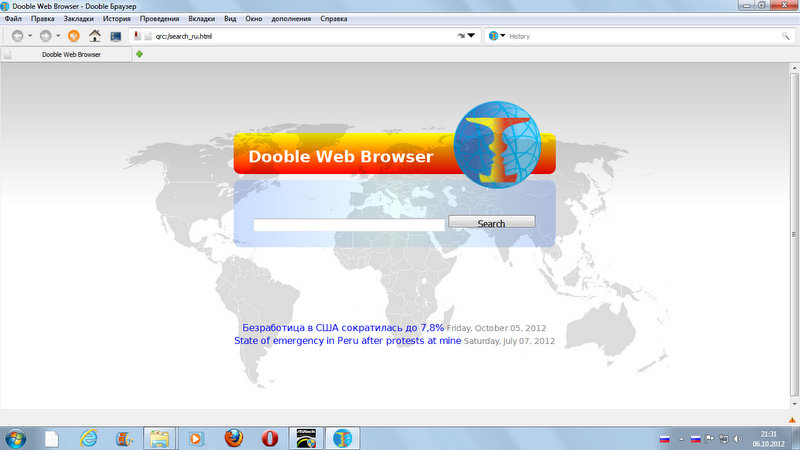Click the page search text box
Viewport: 800px width, 450px height.
(x=349, y=224)
